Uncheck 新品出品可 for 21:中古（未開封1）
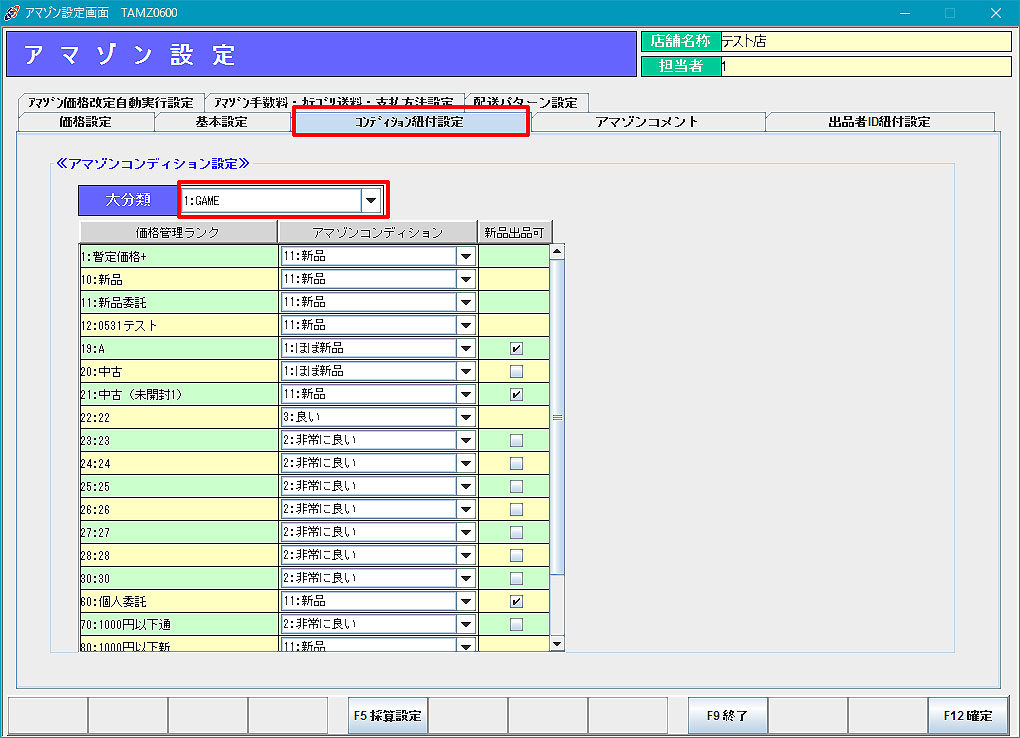The width and height of the screenshot is (1020, 738). point(516,394)
